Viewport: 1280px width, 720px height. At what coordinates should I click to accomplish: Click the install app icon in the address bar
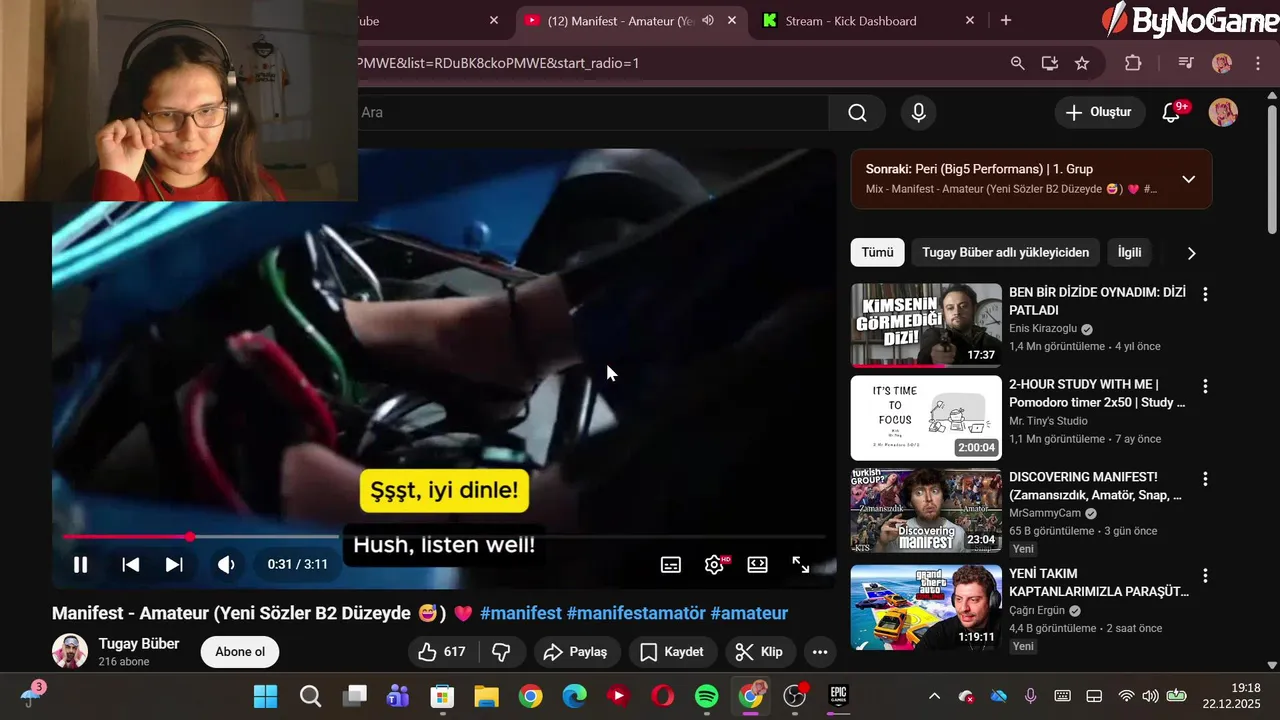click(1050, 63)
